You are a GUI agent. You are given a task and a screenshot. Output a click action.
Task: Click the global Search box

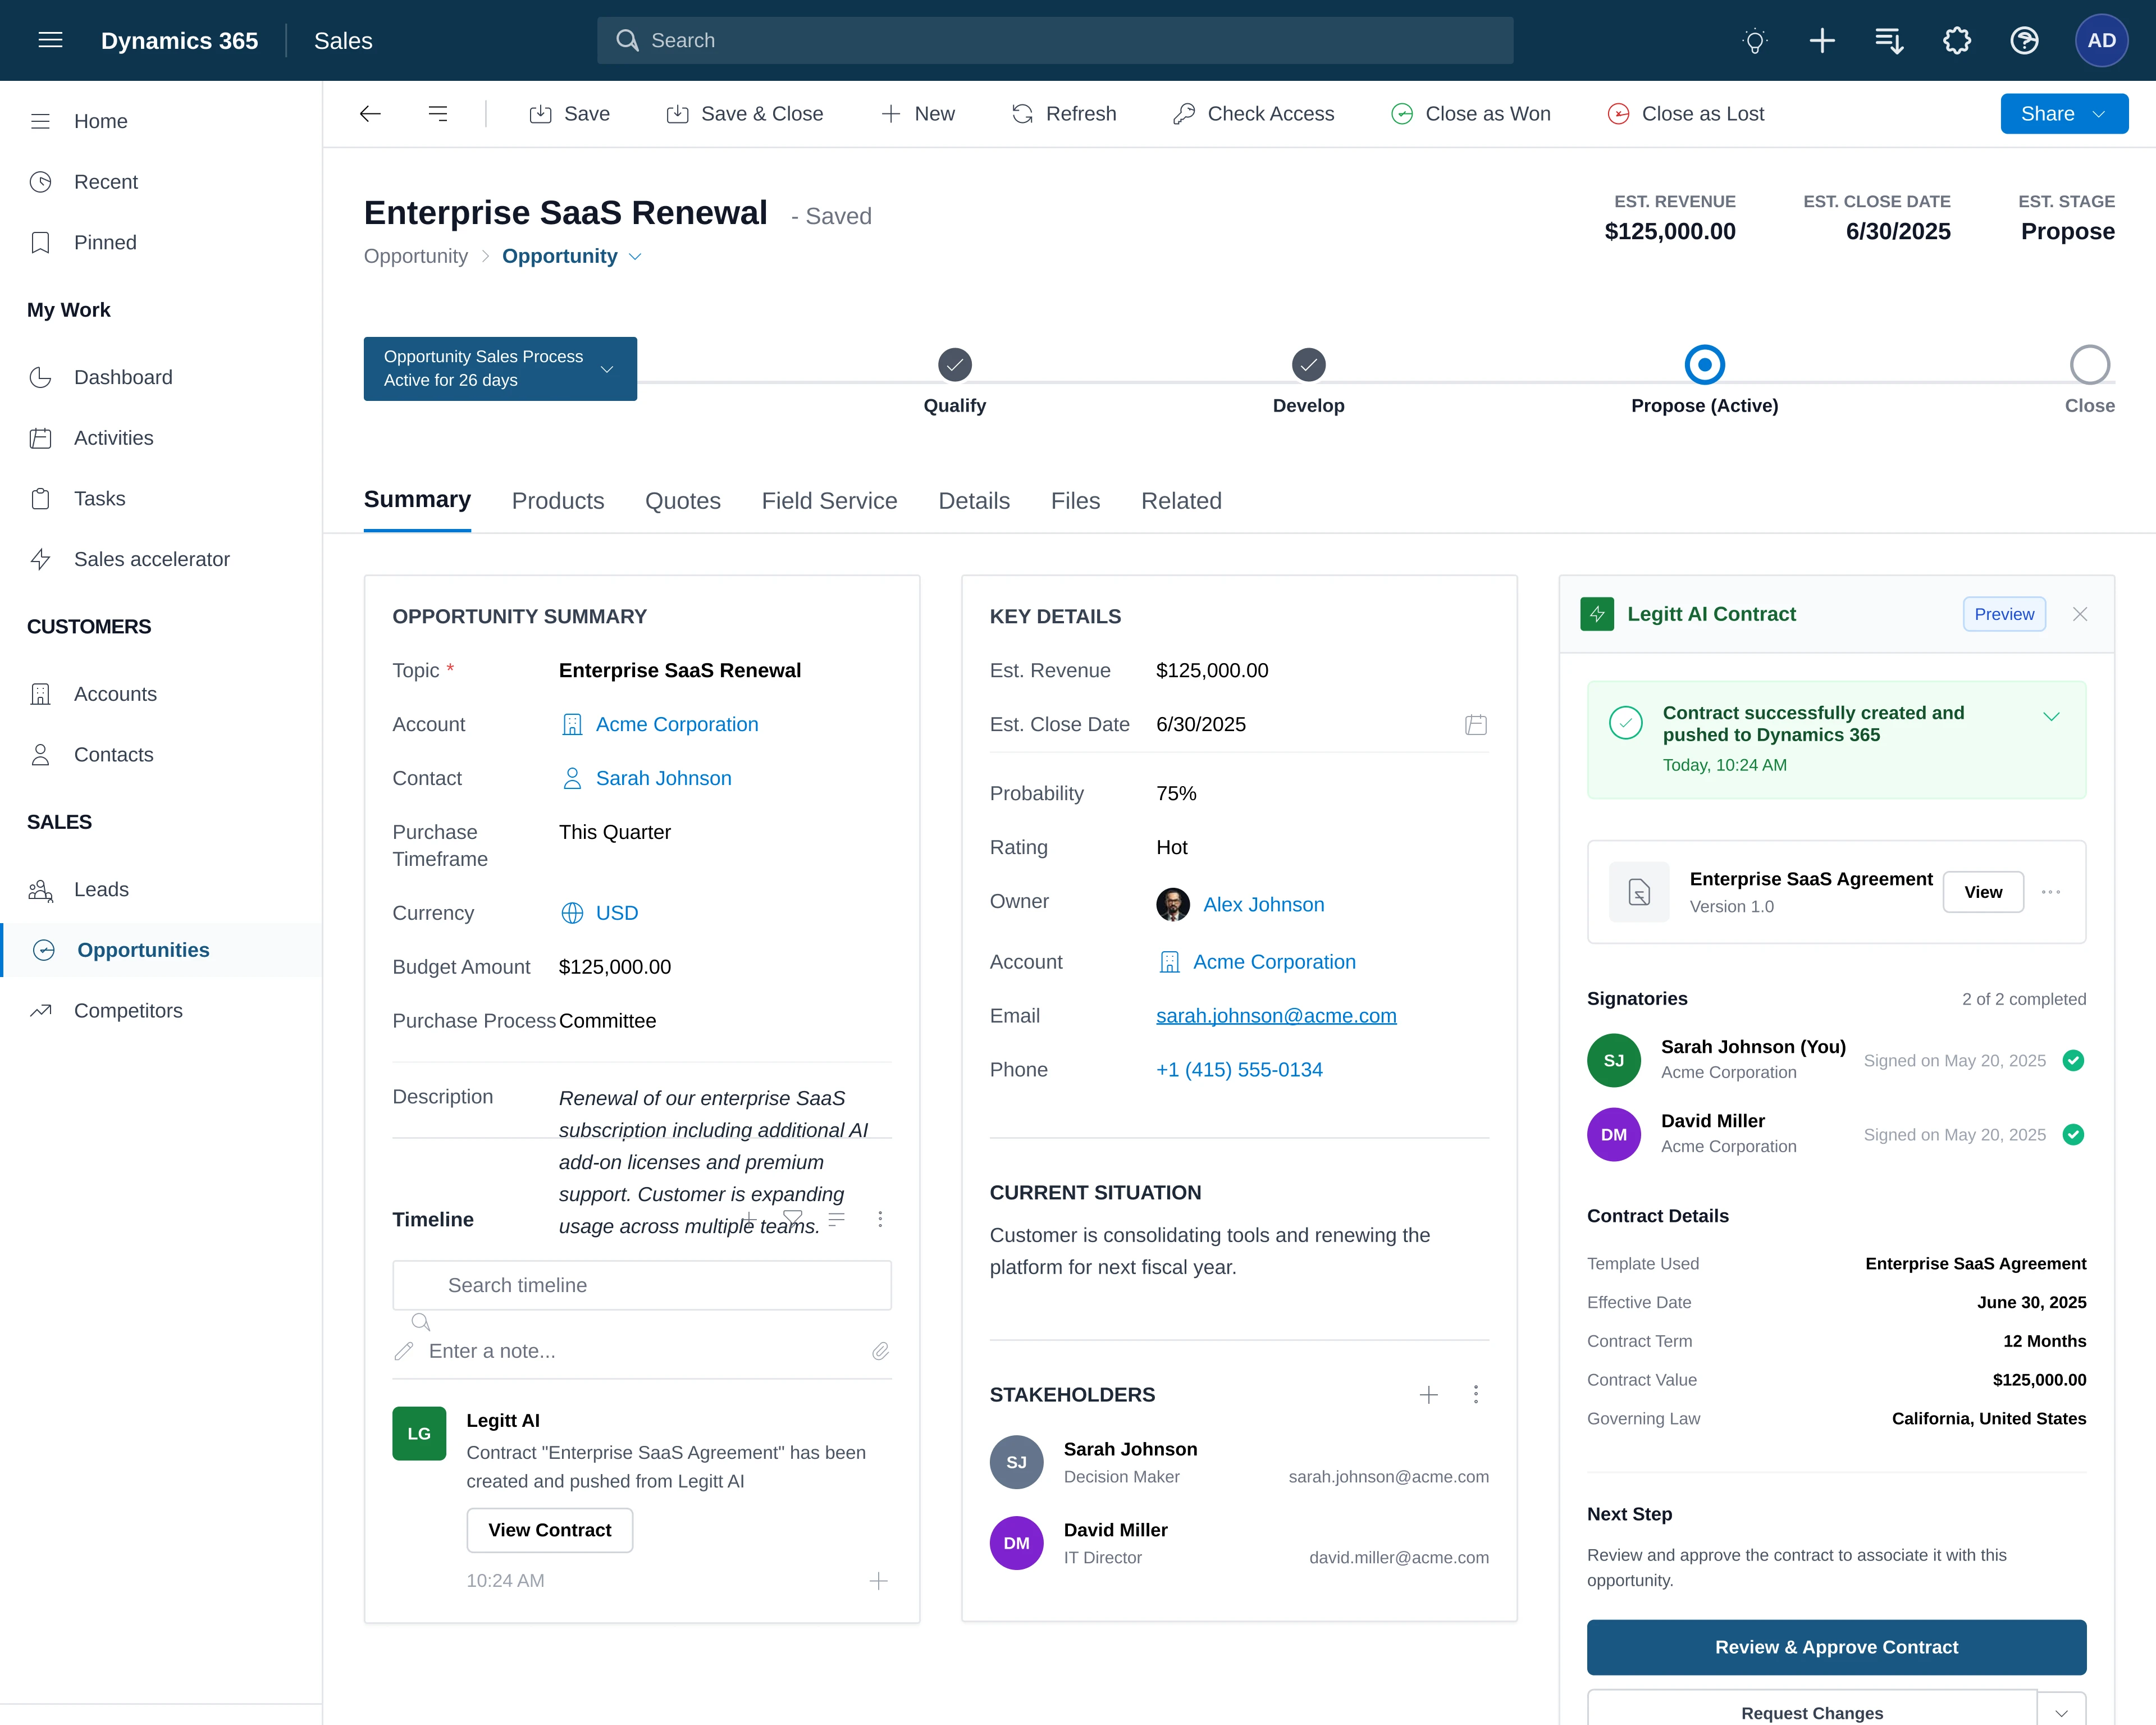point(1055,40)
